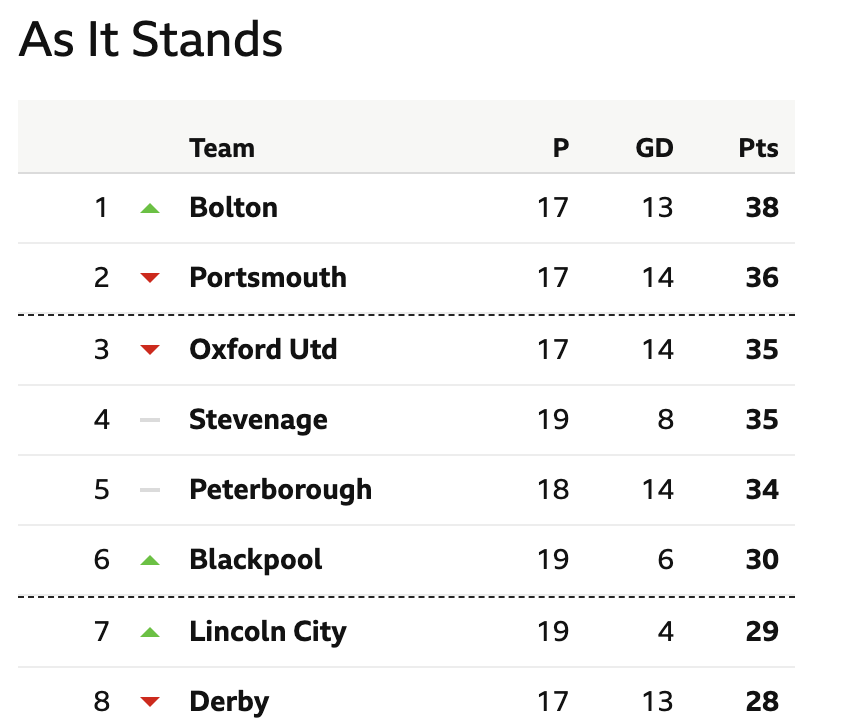
Task: Click Bolton's 38 points value
Action: click(762, 207)
